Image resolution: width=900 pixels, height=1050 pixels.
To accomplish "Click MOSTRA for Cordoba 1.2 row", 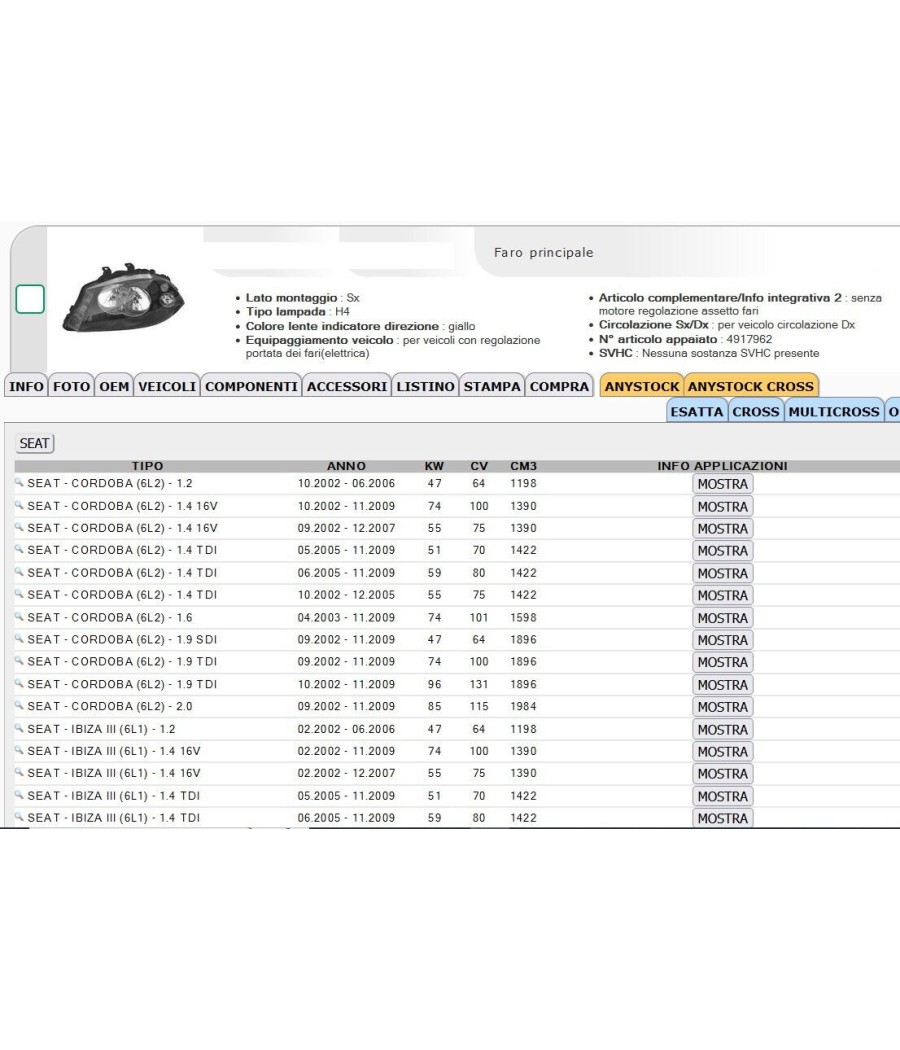I will click(x=723, y=484).
